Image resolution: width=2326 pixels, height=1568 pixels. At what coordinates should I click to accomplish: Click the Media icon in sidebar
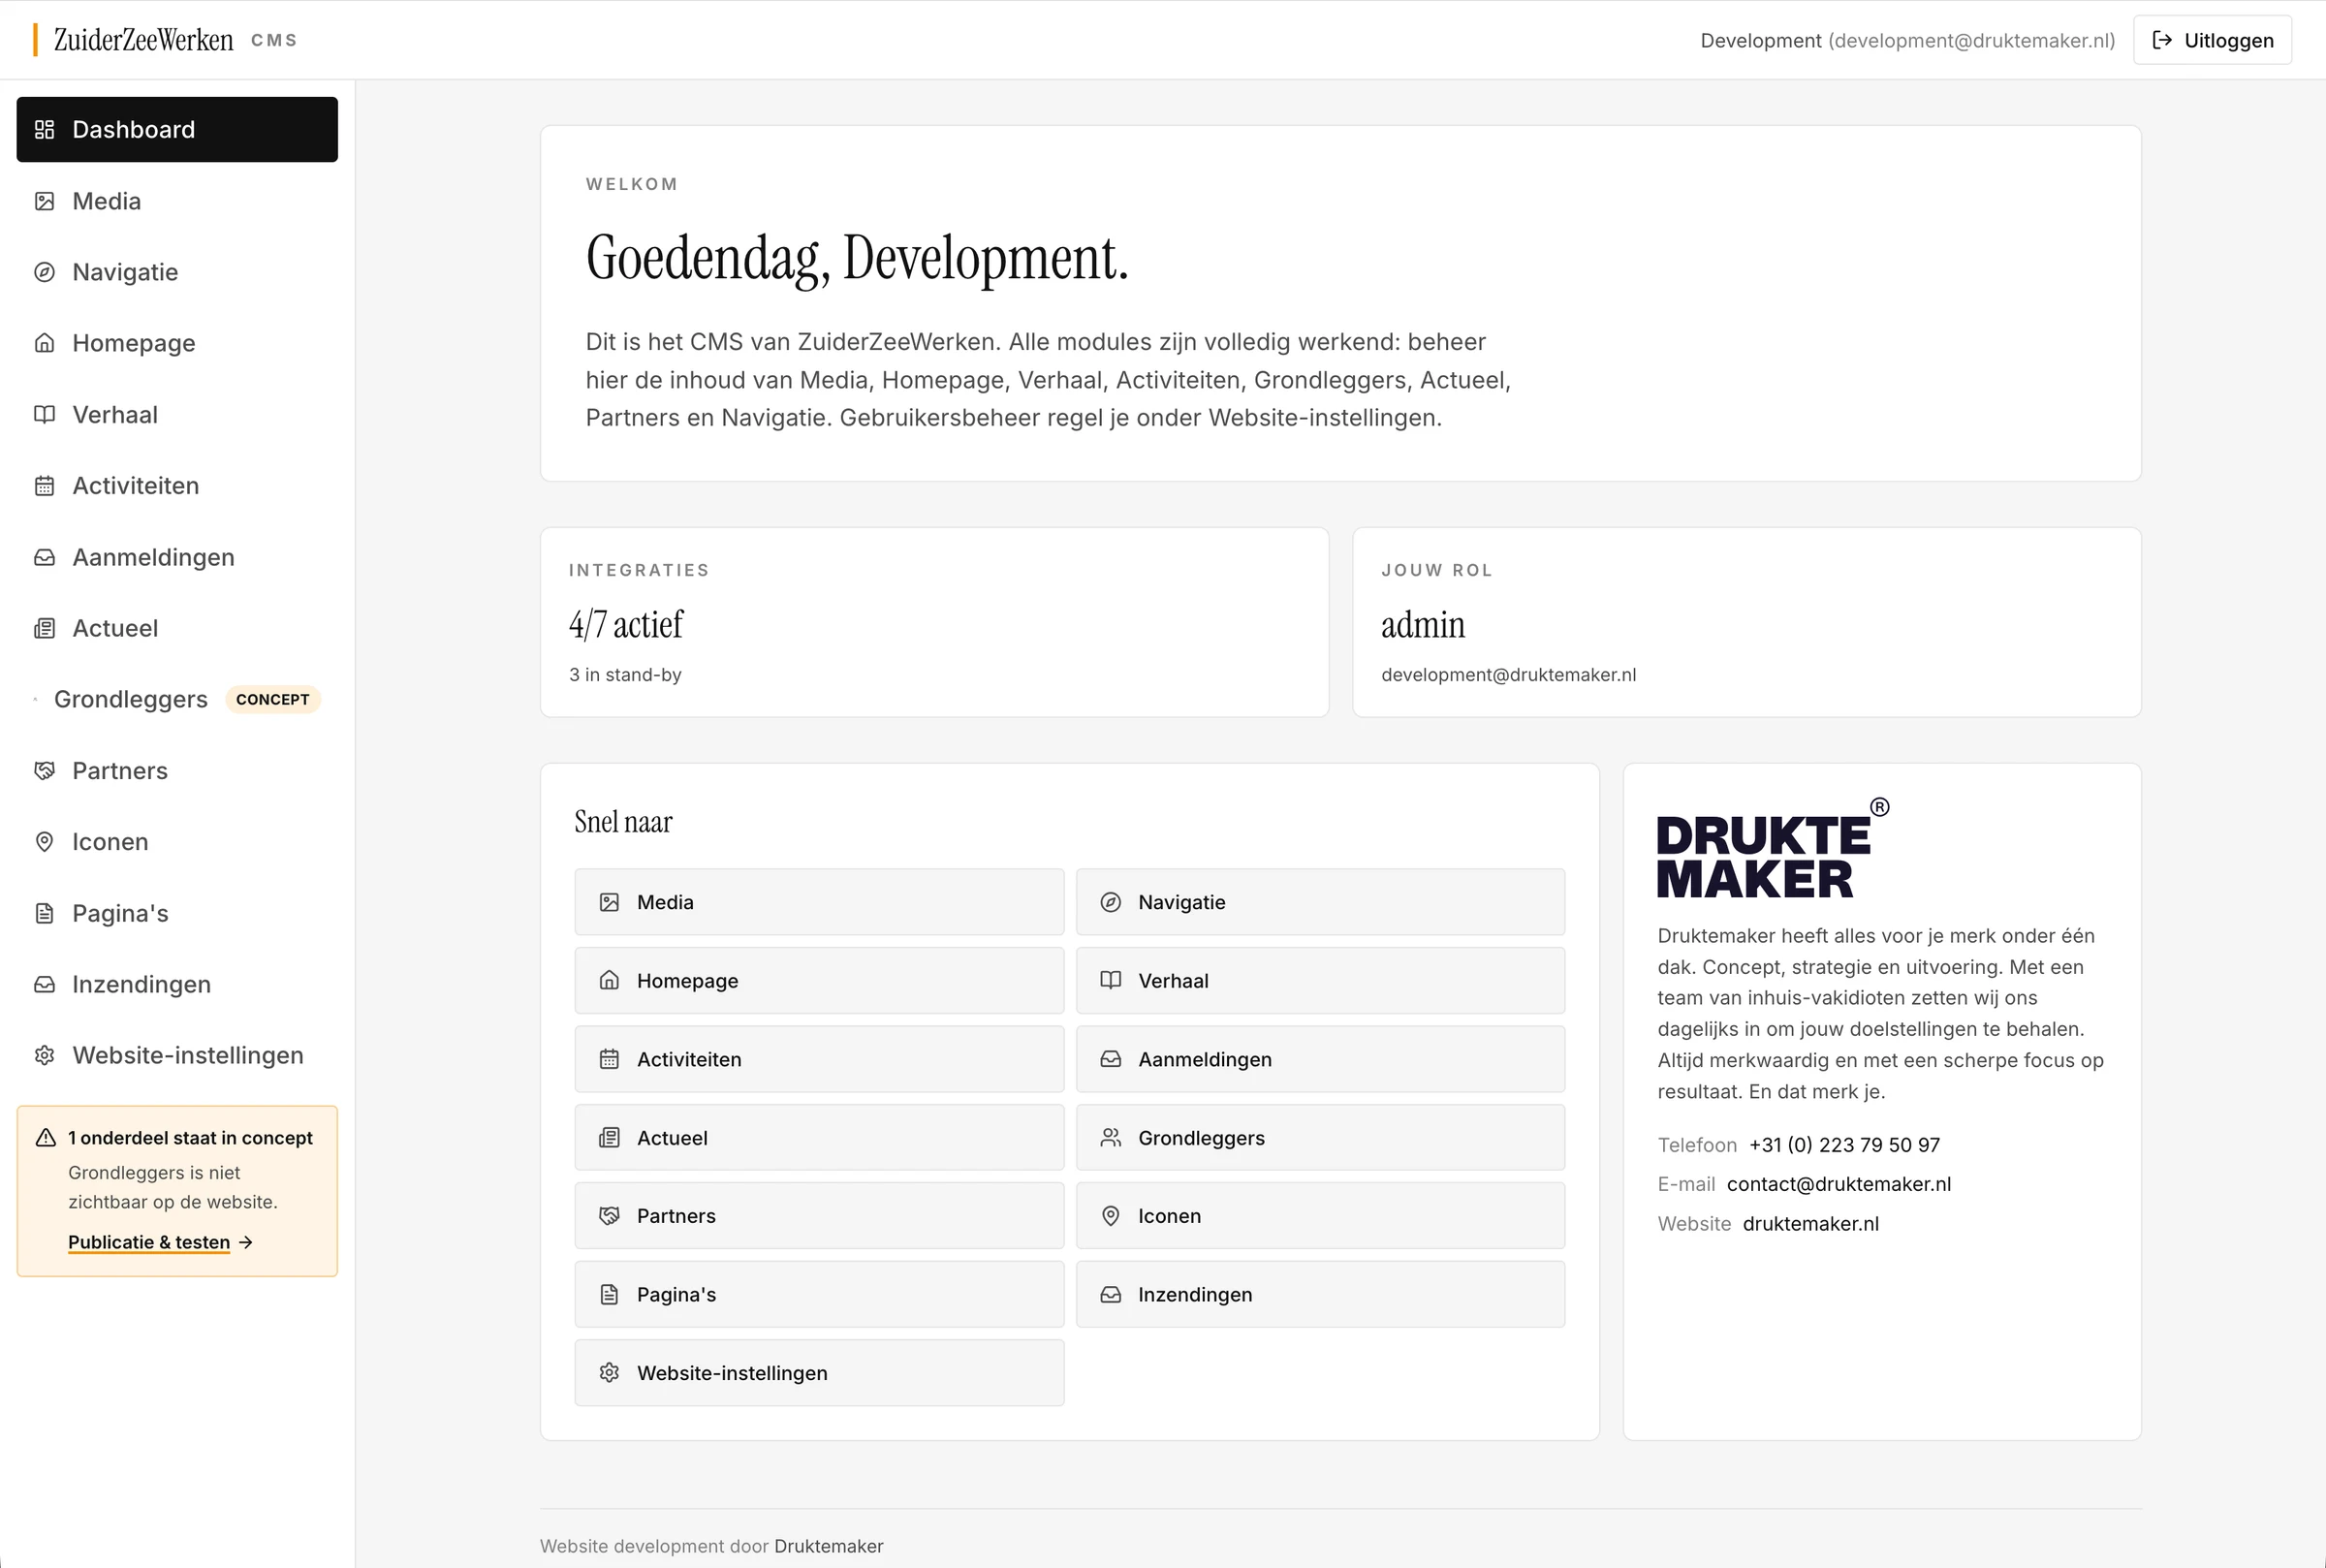44,201
